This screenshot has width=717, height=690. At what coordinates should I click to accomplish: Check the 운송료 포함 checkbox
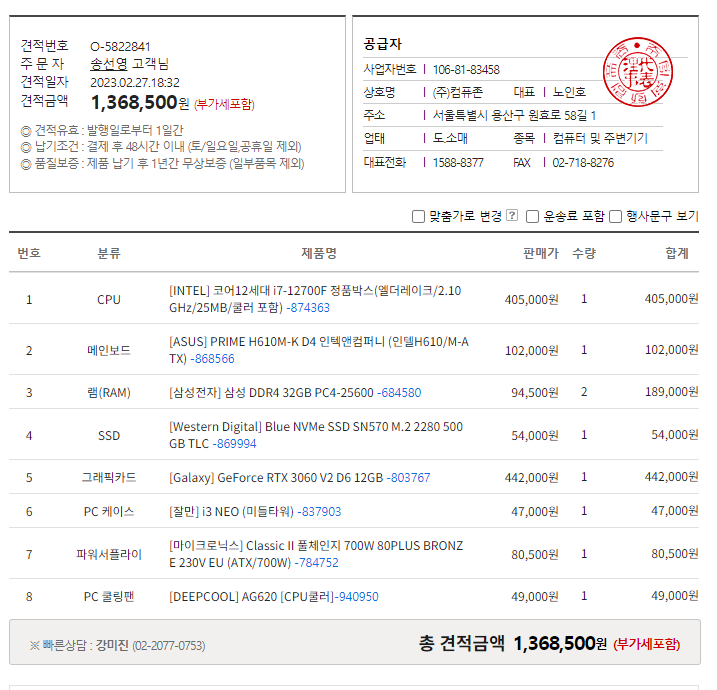(533, 216)
